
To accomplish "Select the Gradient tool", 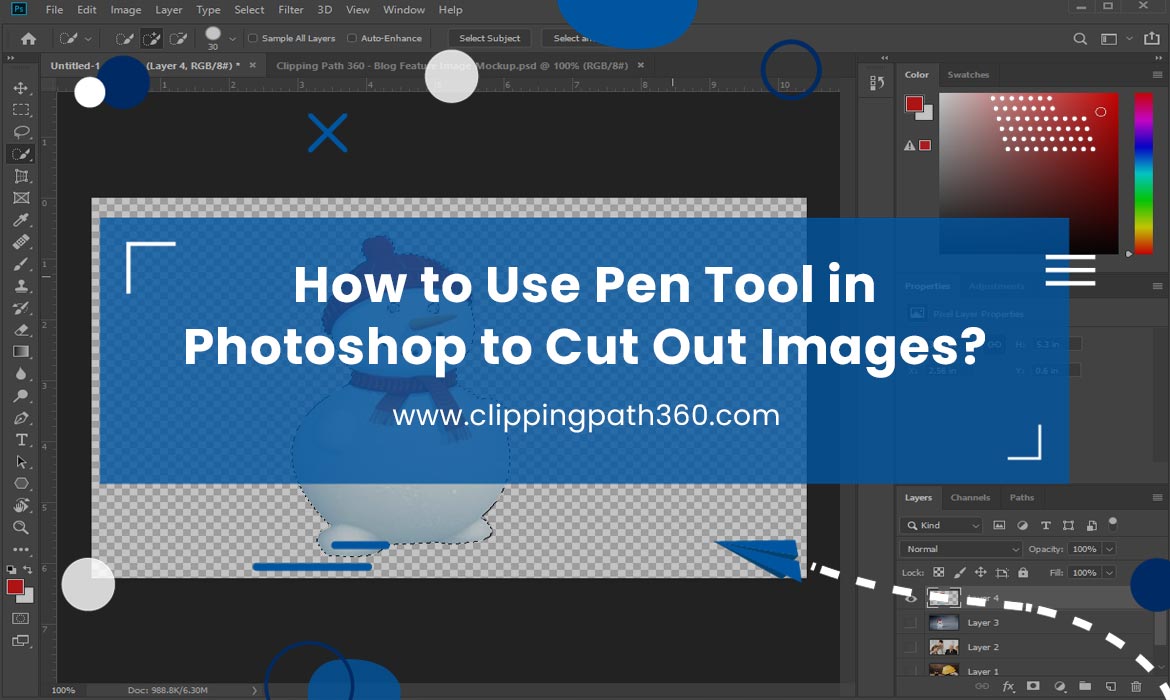I will click(x=21, y=351).
